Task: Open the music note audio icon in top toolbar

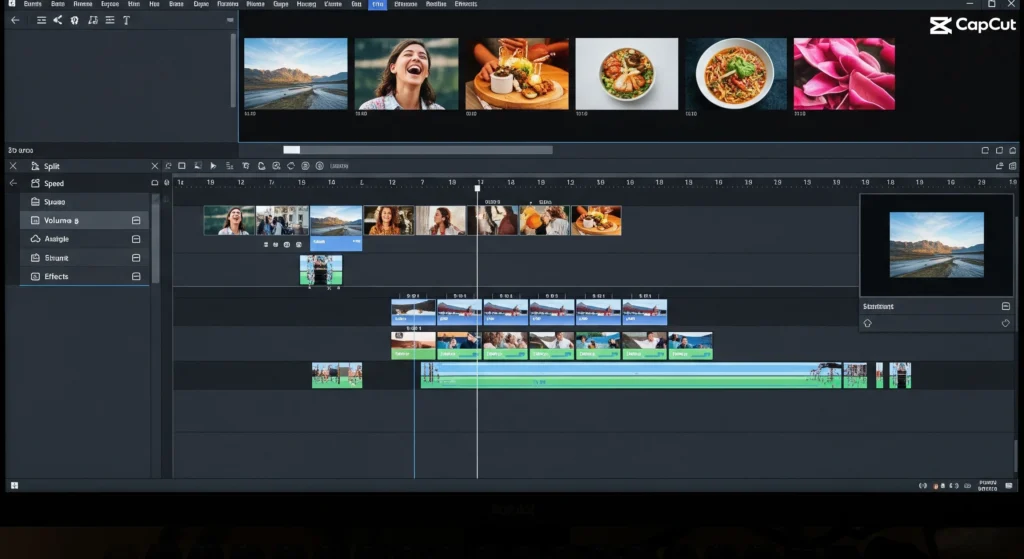Action: pyautogui.click(x=93, y=20)
